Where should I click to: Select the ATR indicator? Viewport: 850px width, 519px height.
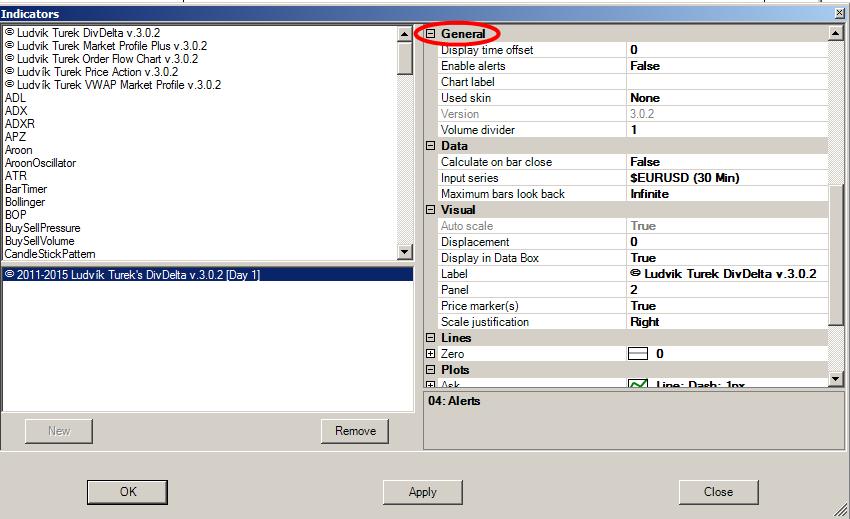(x=16, y=176)
